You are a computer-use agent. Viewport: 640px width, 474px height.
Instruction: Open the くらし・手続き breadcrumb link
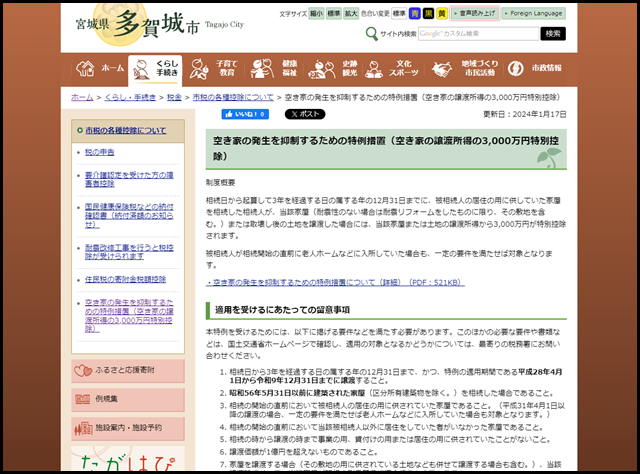pyautogui.click(x=130, y=97)
